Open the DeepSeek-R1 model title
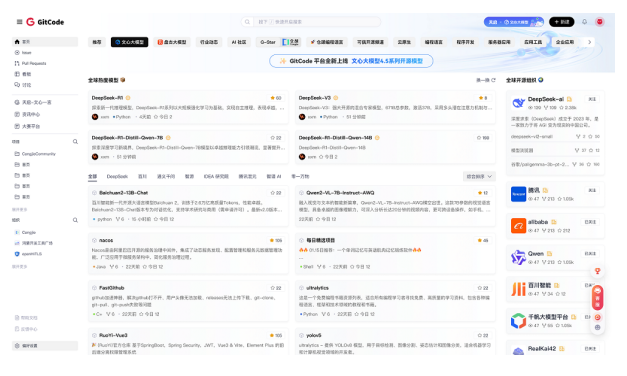The image size is (627, 376). click(107, 98)
